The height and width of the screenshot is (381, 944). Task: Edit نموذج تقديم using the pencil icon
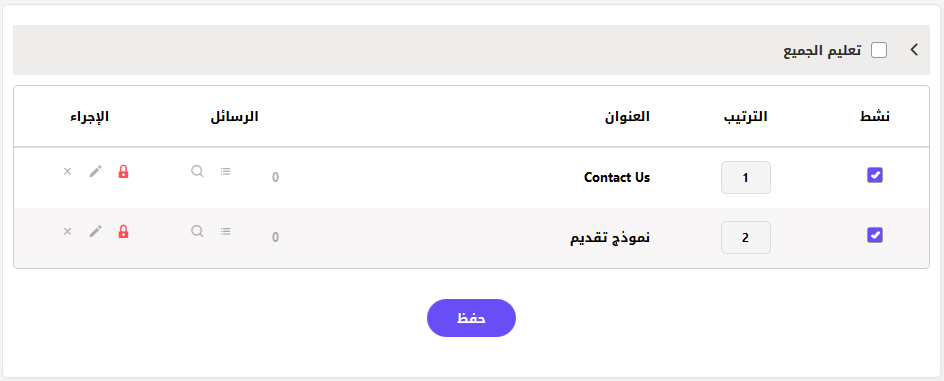(x=96, y=231)
